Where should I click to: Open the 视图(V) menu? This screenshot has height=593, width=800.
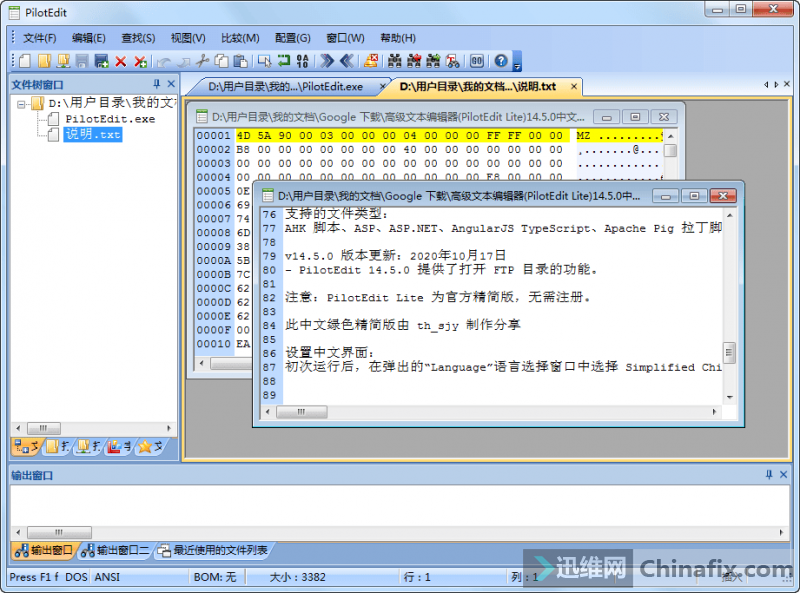pyautogui.click(x=188, y=38)
